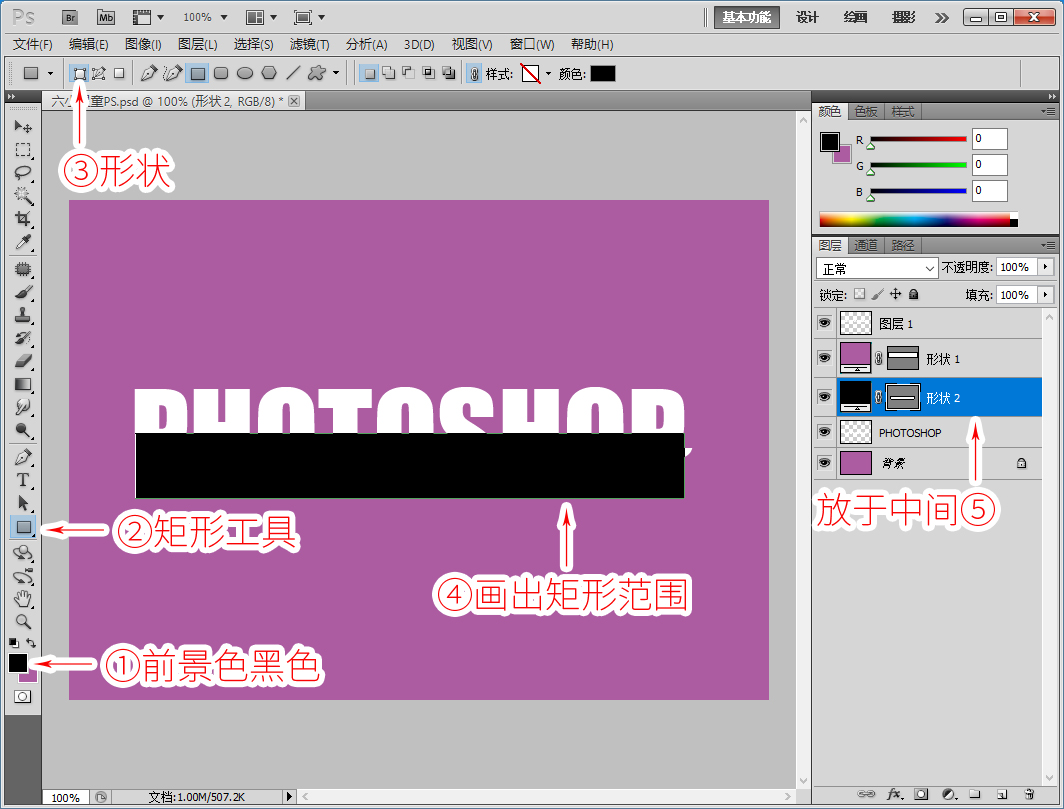Switch to the 通道 tab

pos(866,245)
